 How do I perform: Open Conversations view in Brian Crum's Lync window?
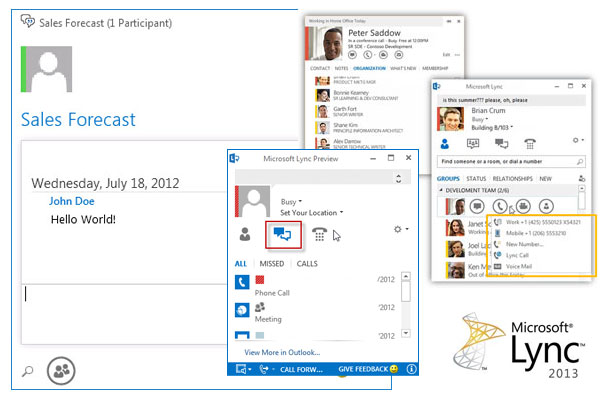pos(501,144)
